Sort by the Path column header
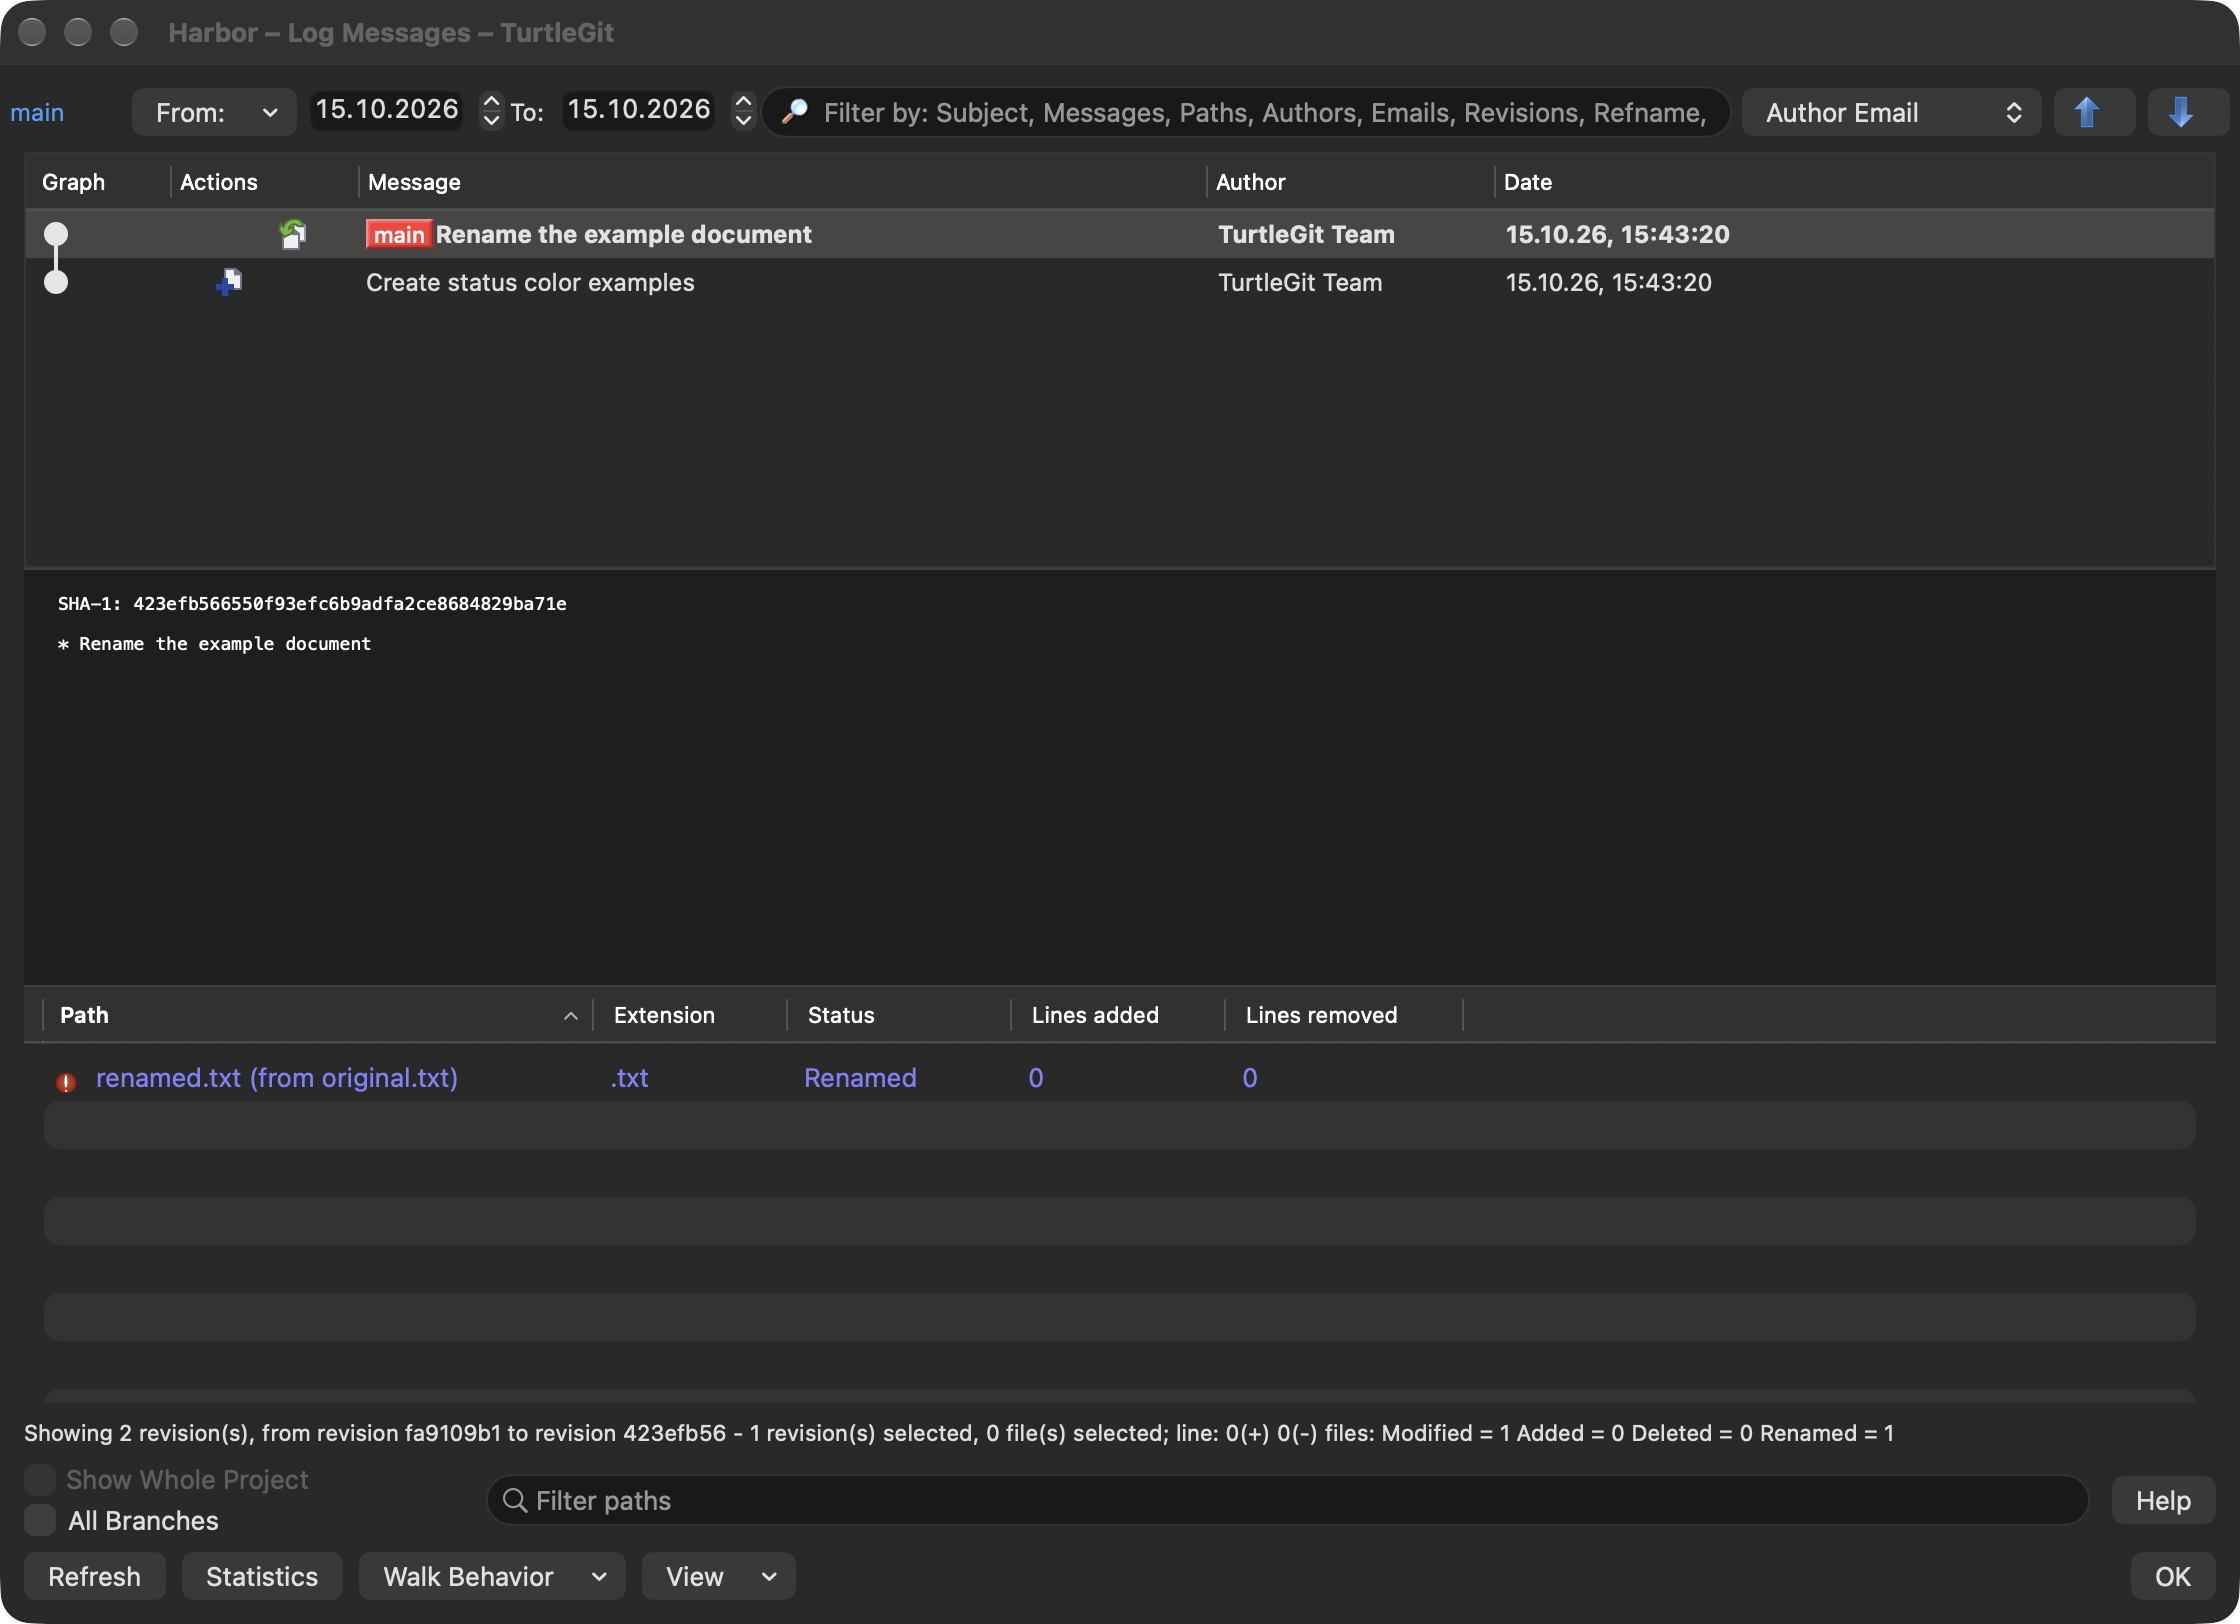The image size is (2240, 1624). tap(318, 1015)
